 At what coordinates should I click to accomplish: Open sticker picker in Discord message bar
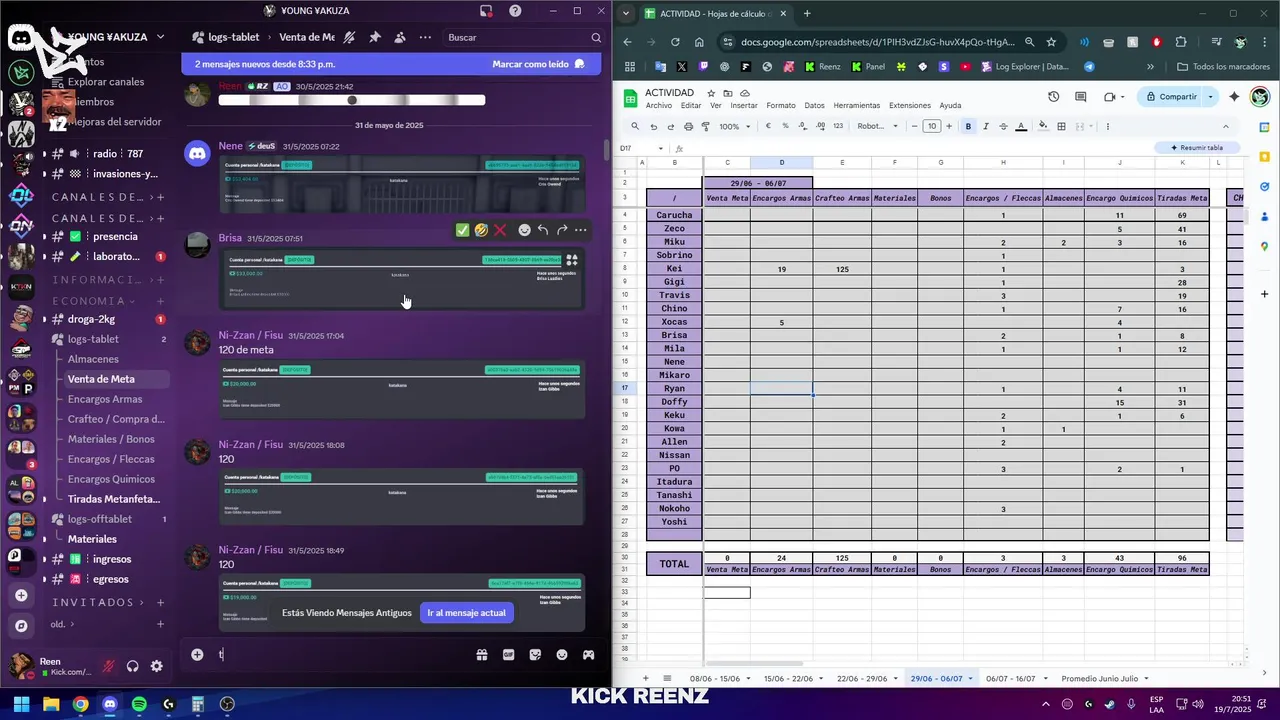[535, 655]
